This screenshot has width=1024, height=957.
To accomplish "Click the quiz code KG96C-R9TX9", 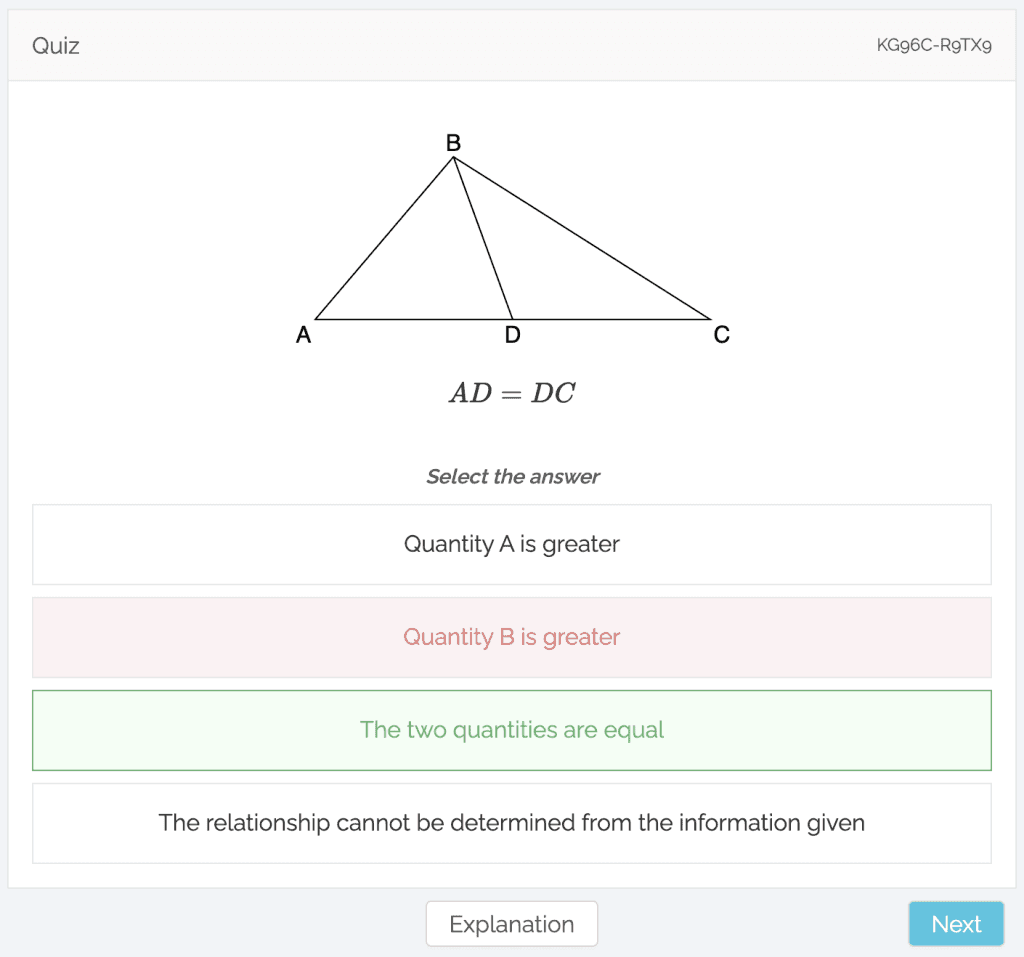I will coord(934,45).
